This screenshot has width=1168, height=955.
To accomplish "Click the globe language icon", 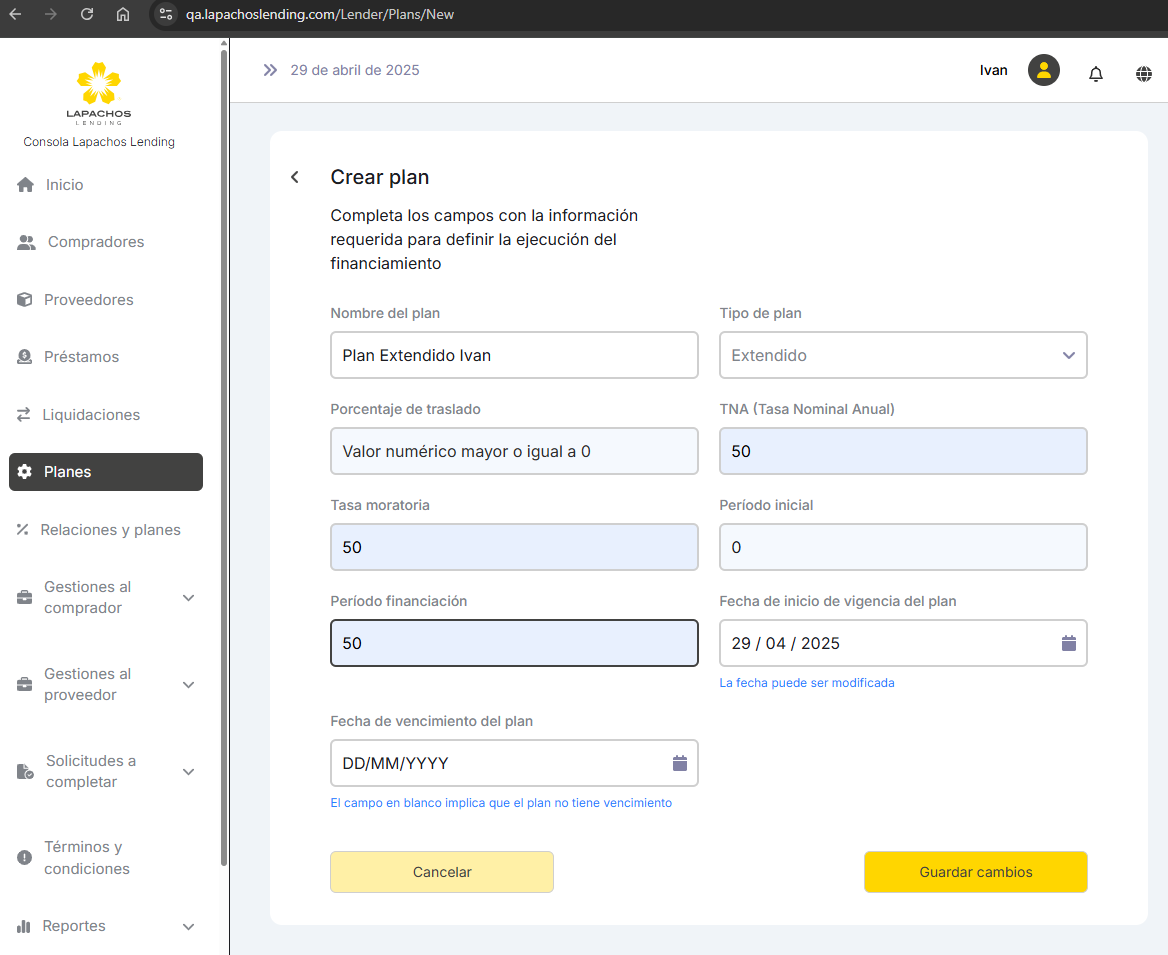I will pos(1144,73).
